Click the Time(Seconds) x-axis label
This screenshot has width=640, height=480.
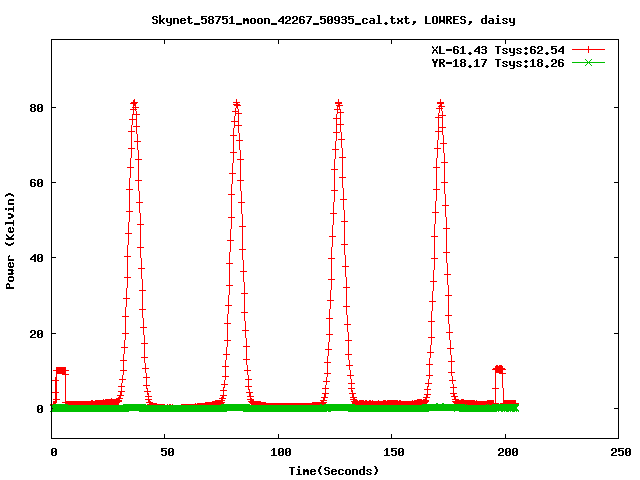coord(333,471)
